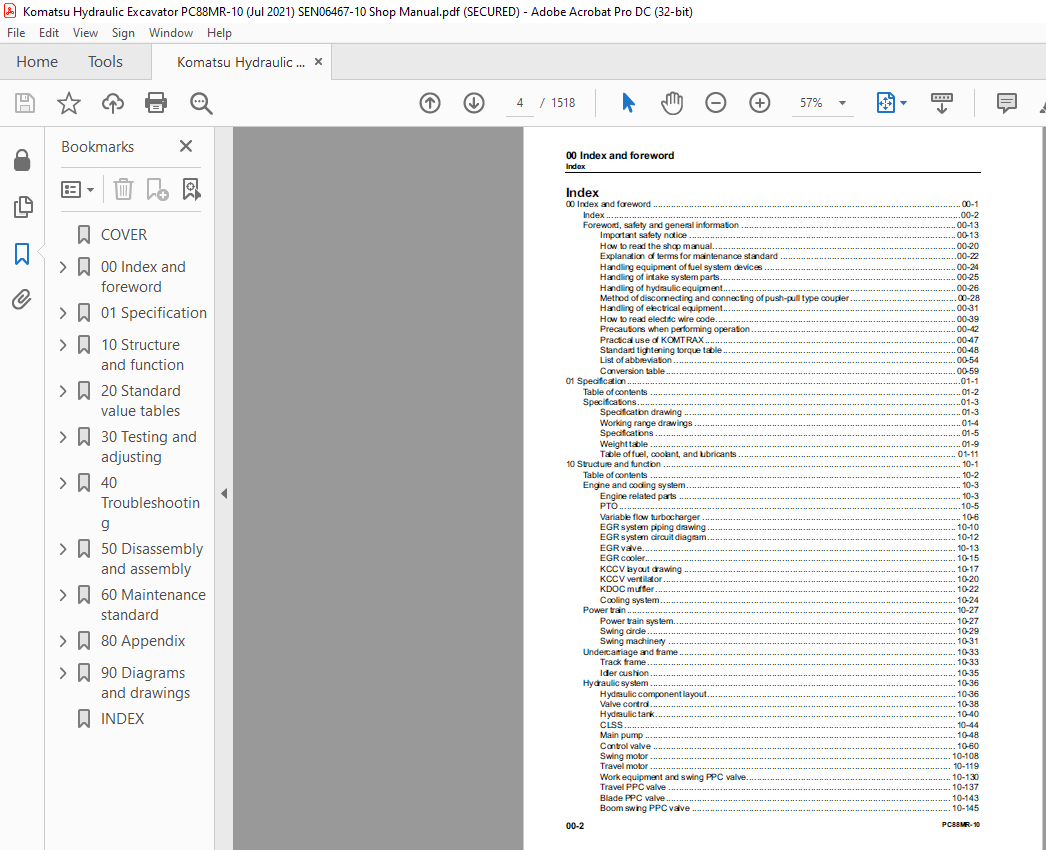This screenshot has height=850, width=1046.
Task: Zoom in with plus icon
Action: 760,103
